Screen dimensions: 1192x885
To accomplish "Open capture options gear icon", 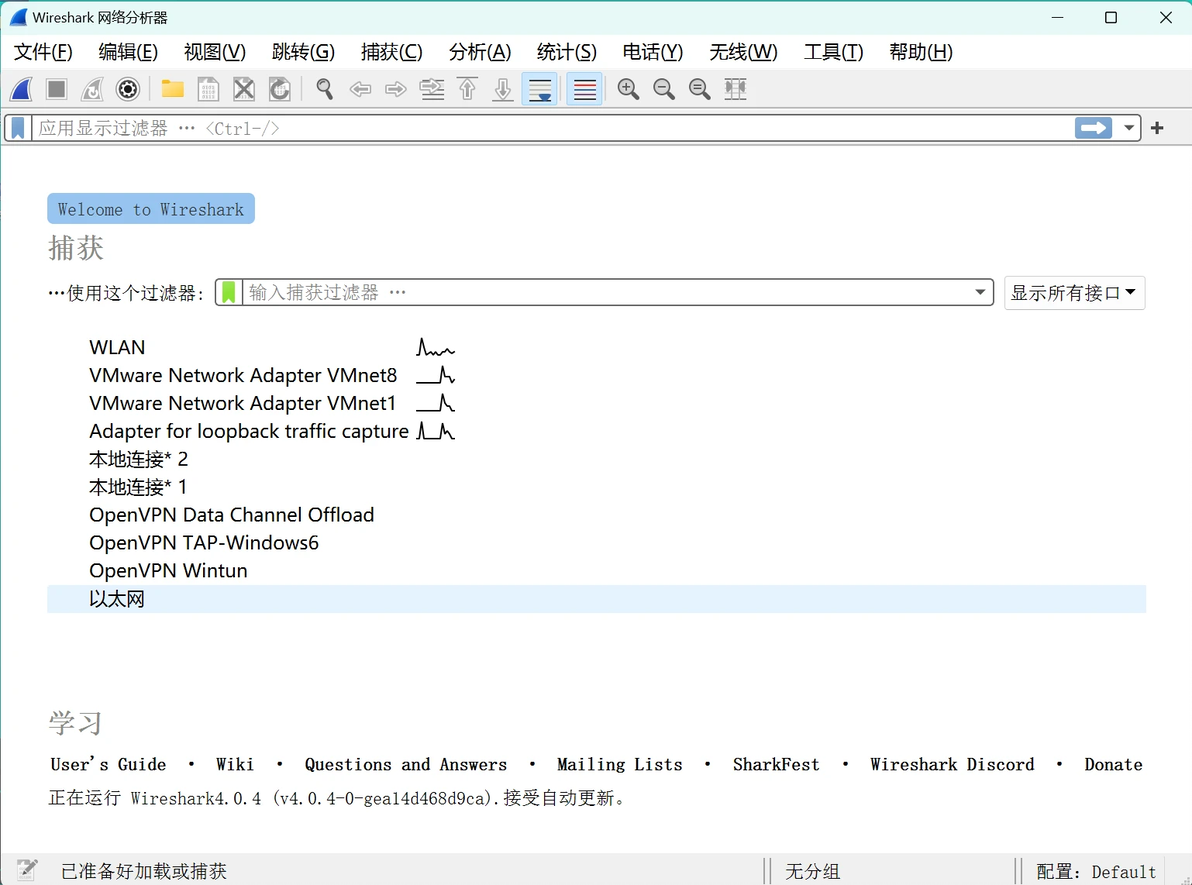I will [x=128, y=89].
